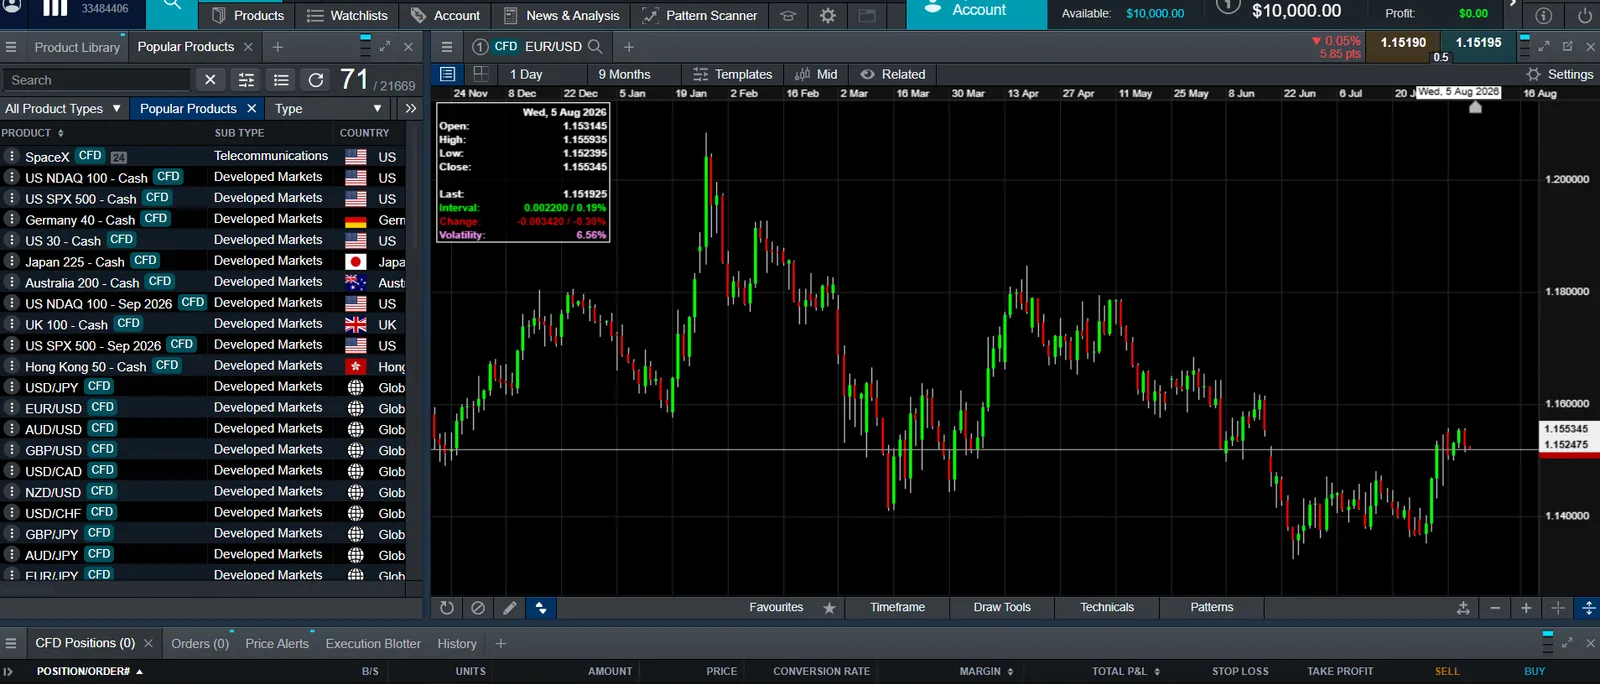The width and height of the screenshot is (1600, 684).
Task: Show Related products
Action: 893,74
